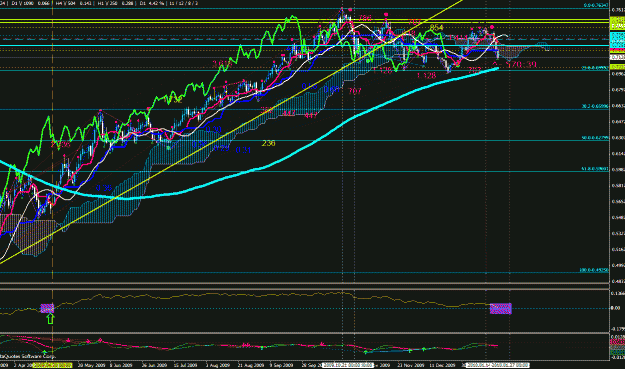Click the white crosshair date label 2009.10.21
The height and width of the screenshot is (369, 625).
348,365
